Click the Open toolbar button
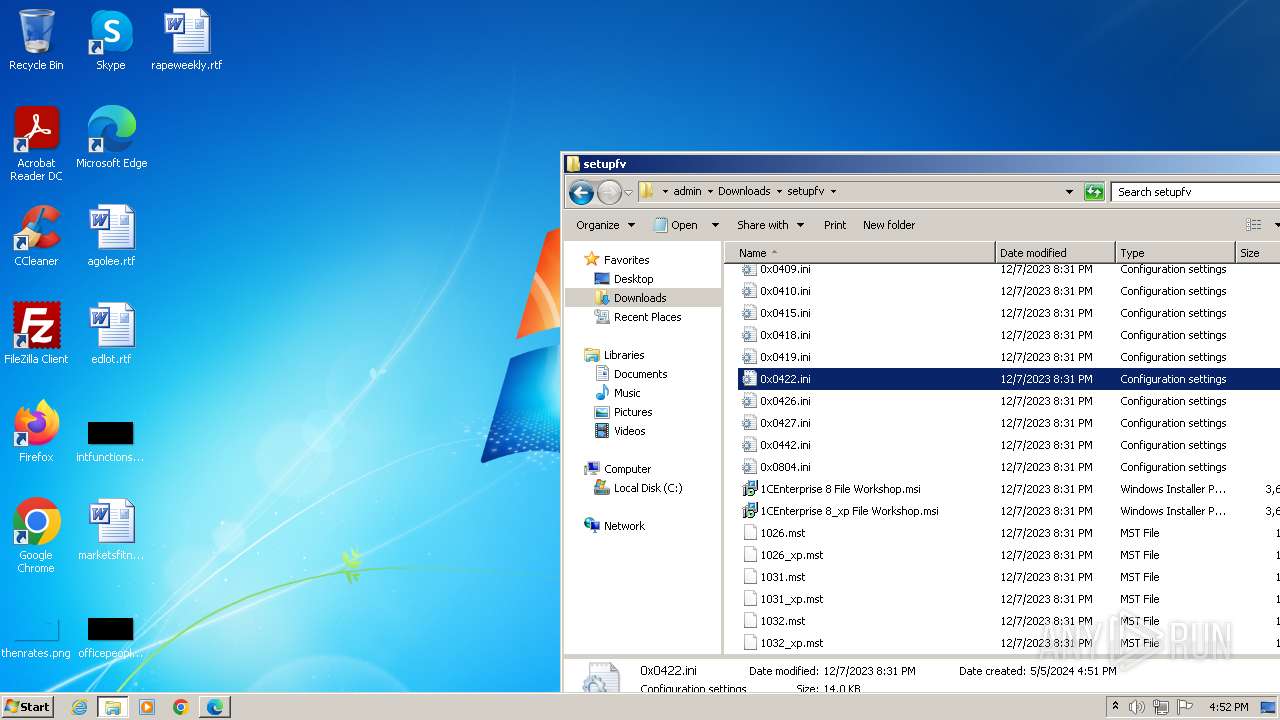Screen dimensions: 1280x720 pos(676,225)
